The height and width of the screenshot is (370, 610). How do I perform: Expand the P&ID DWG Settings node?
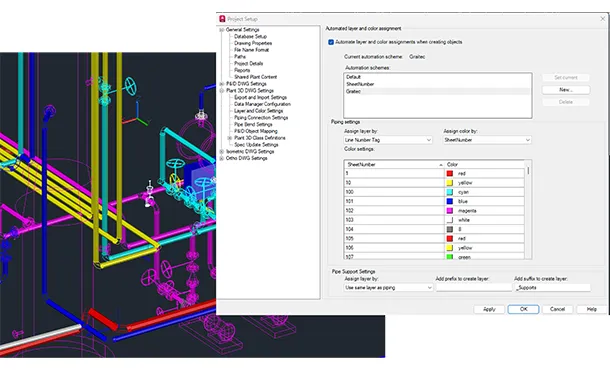click(221, 84)
